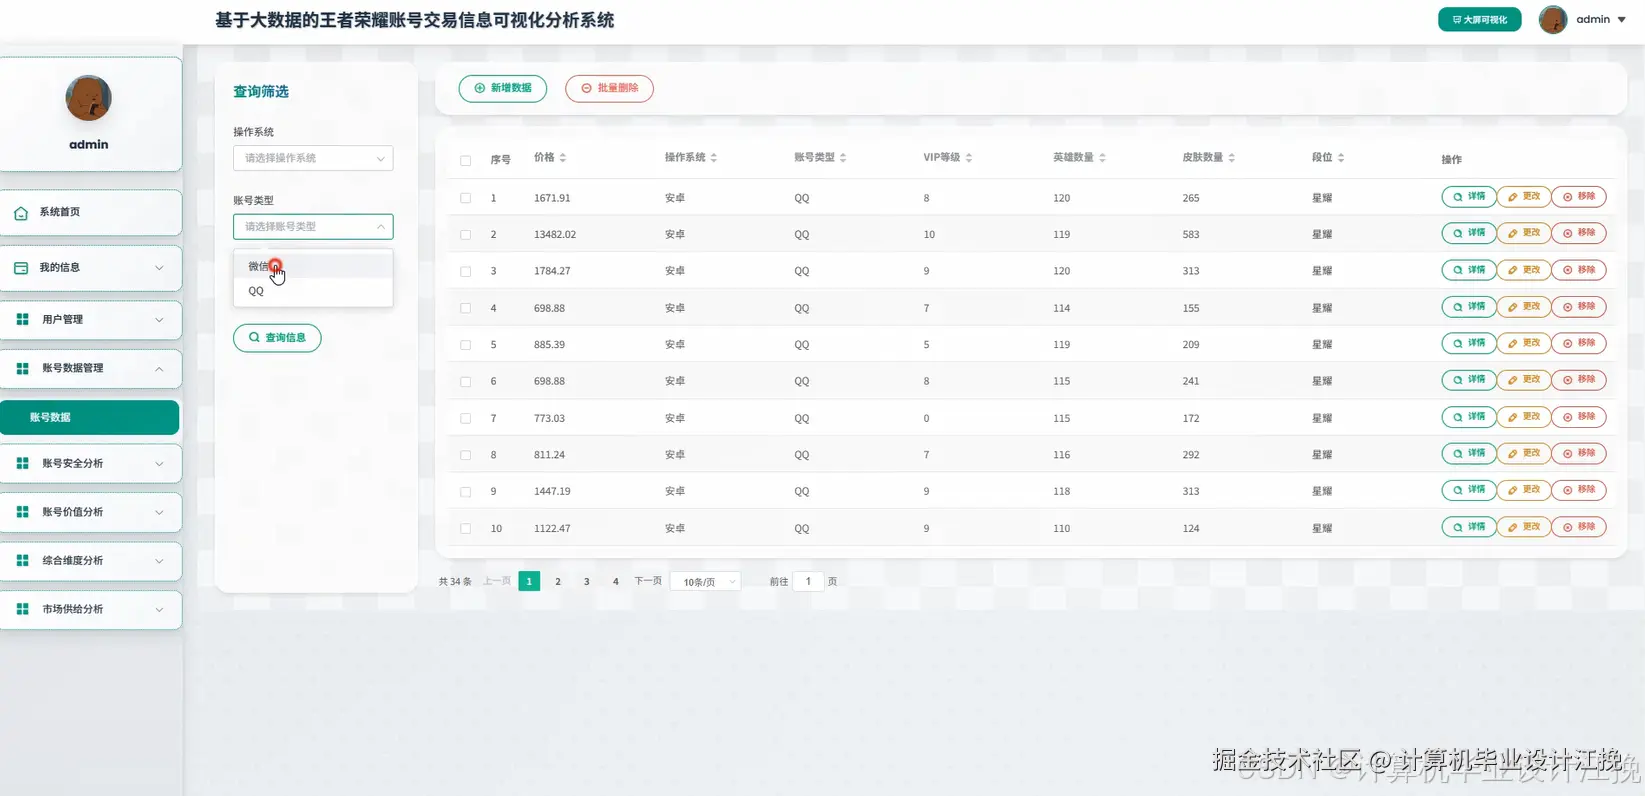Expand the 用户管理 menu chevron
This screenshot has height=796, width=1645.
tap(159, 320)
